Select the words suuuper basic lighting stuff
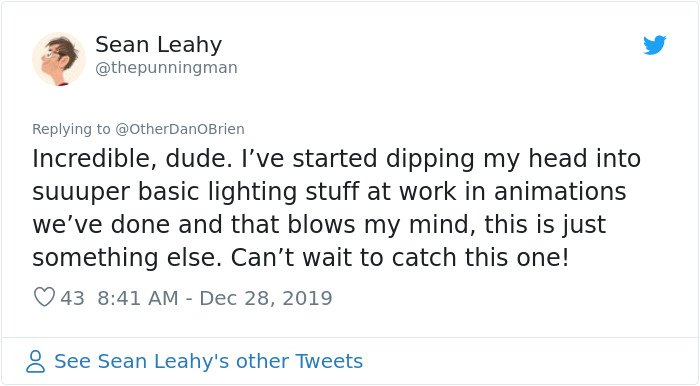Viewport: 700px width, 386px height. [196, 192]
